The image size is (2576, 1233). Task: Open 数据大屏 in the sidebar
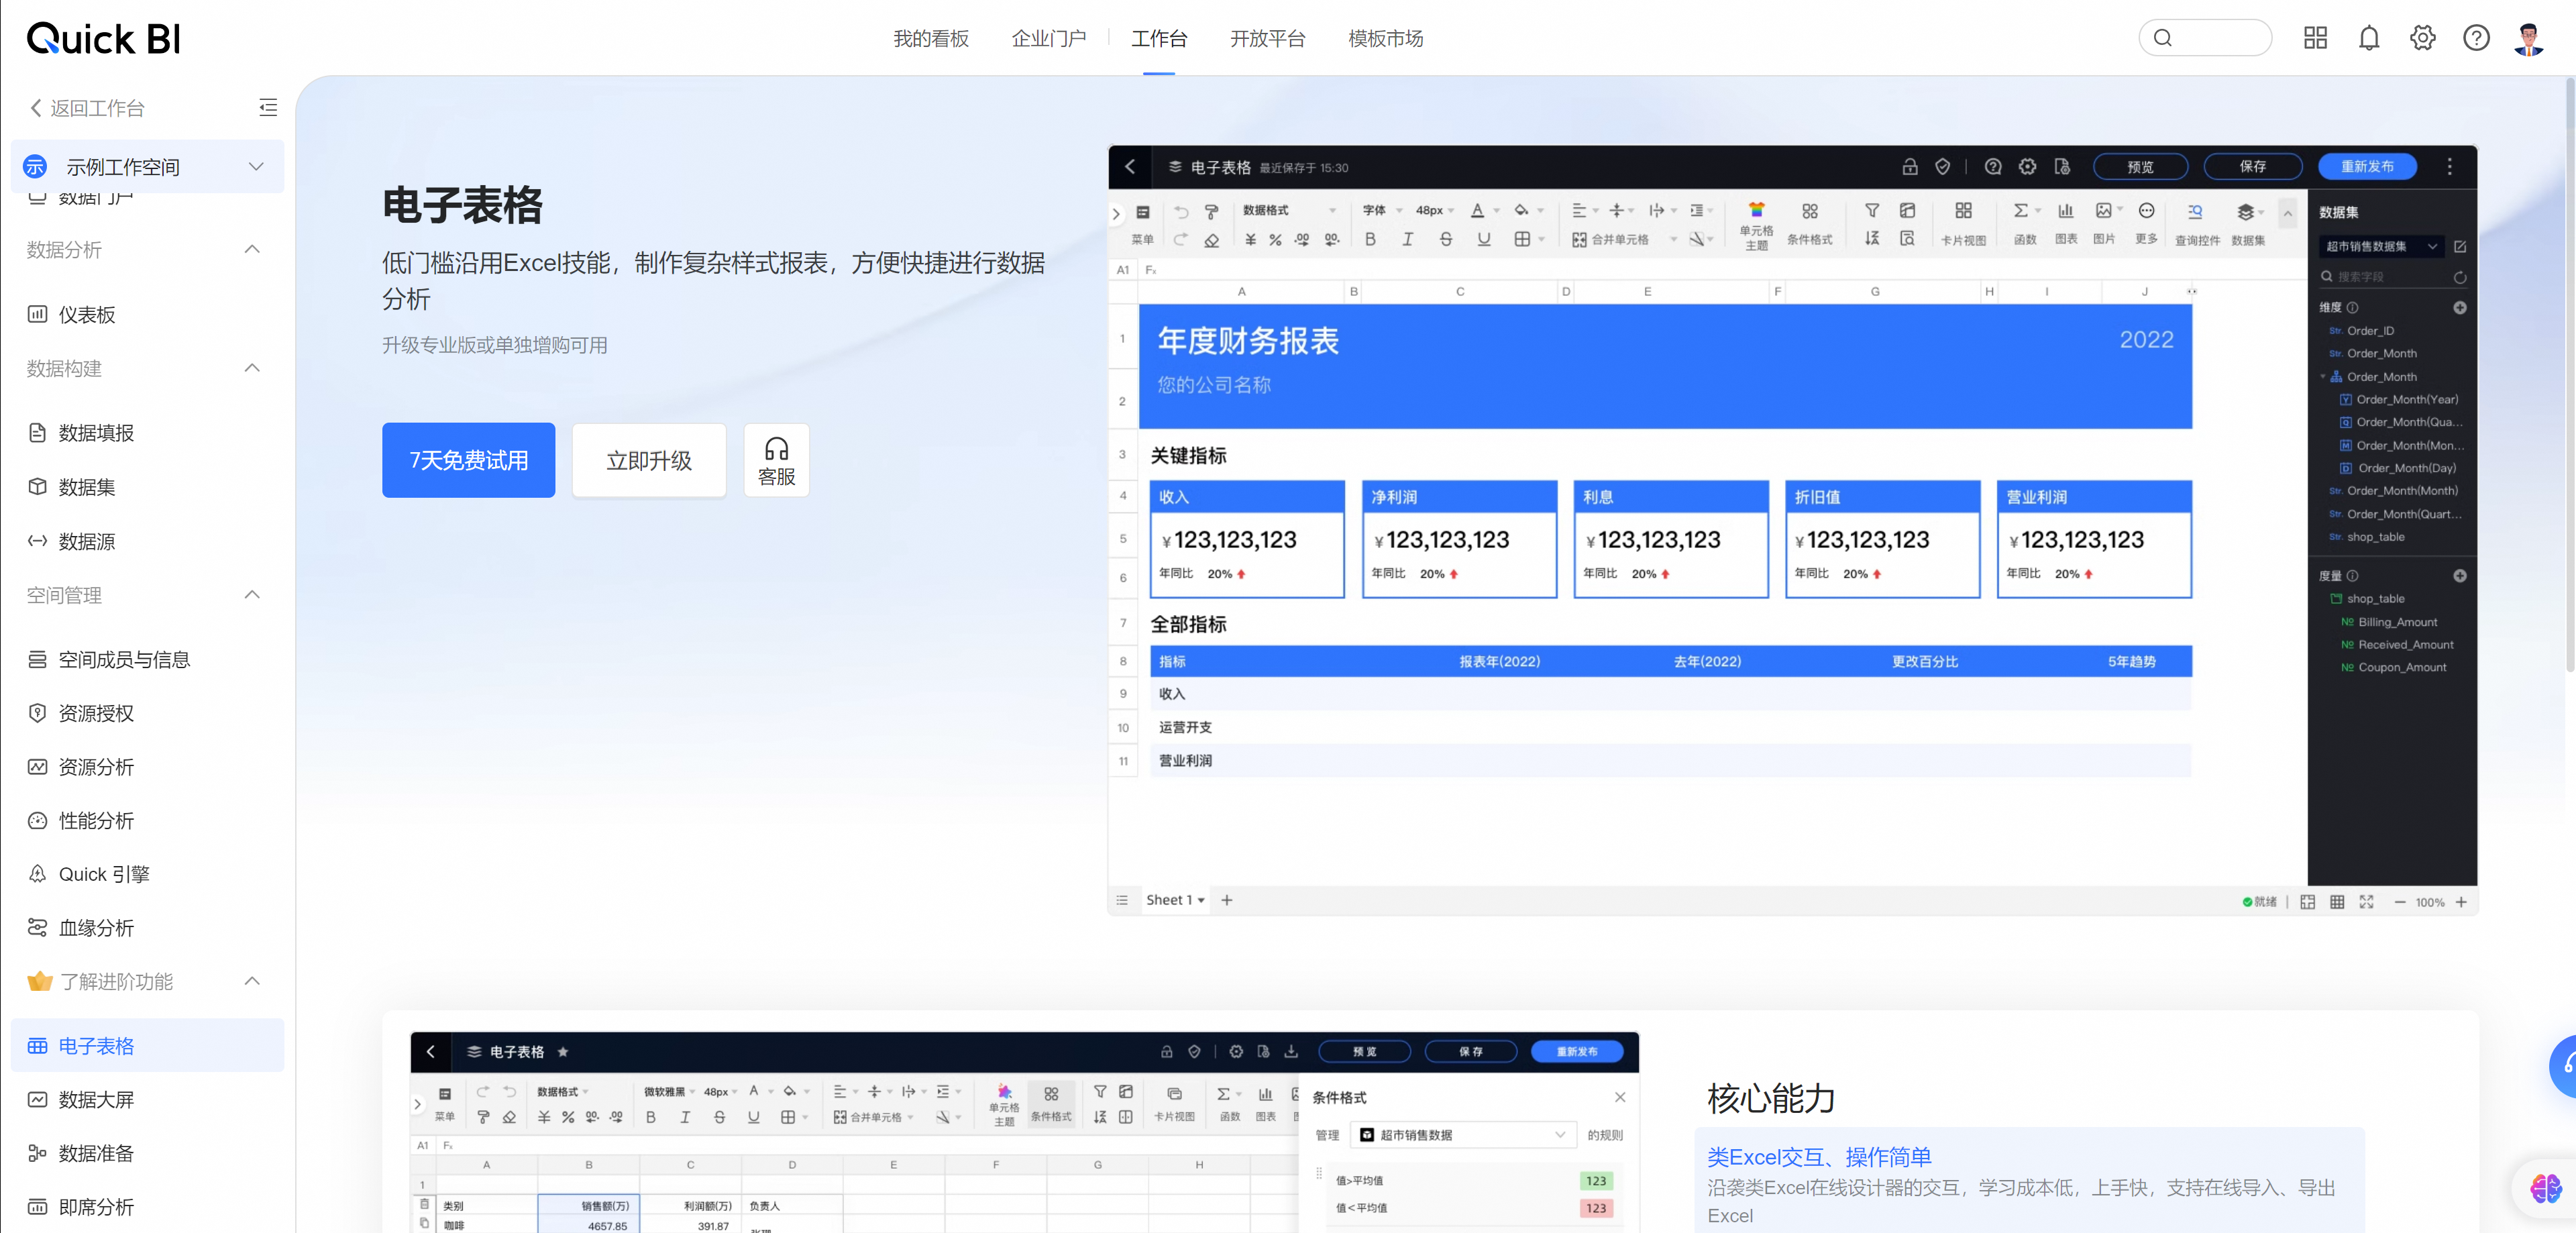point(96,1099)
